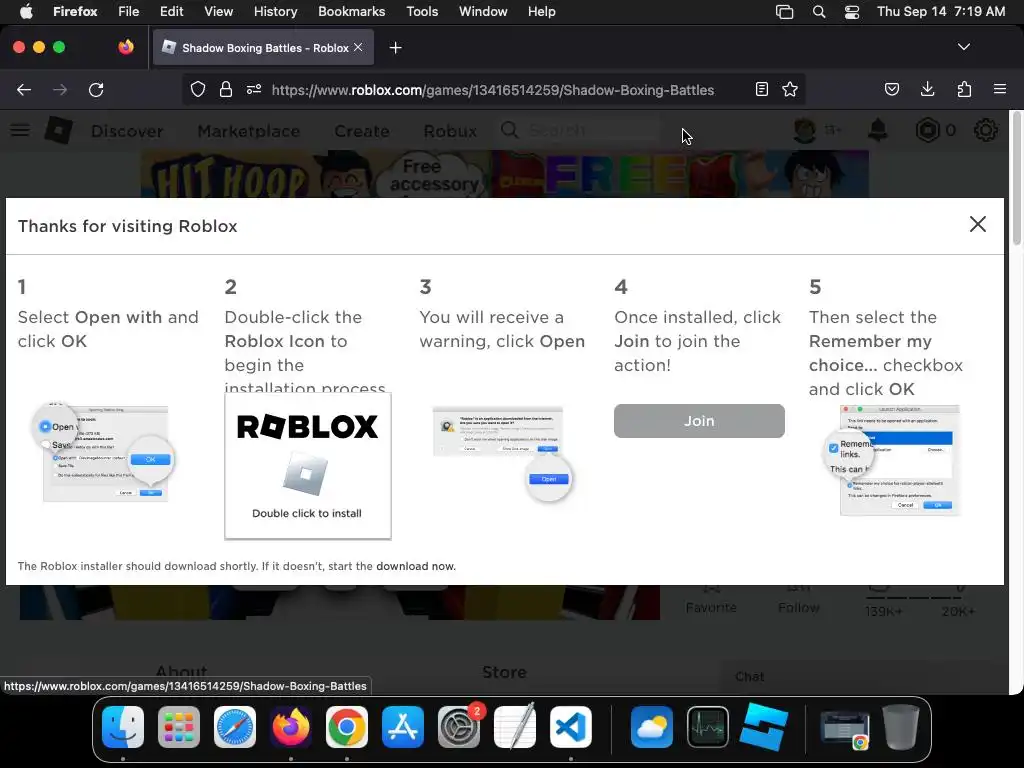The image size is (1024, 768).
Task: Open the View menu
Action: [x=218, y=11]
